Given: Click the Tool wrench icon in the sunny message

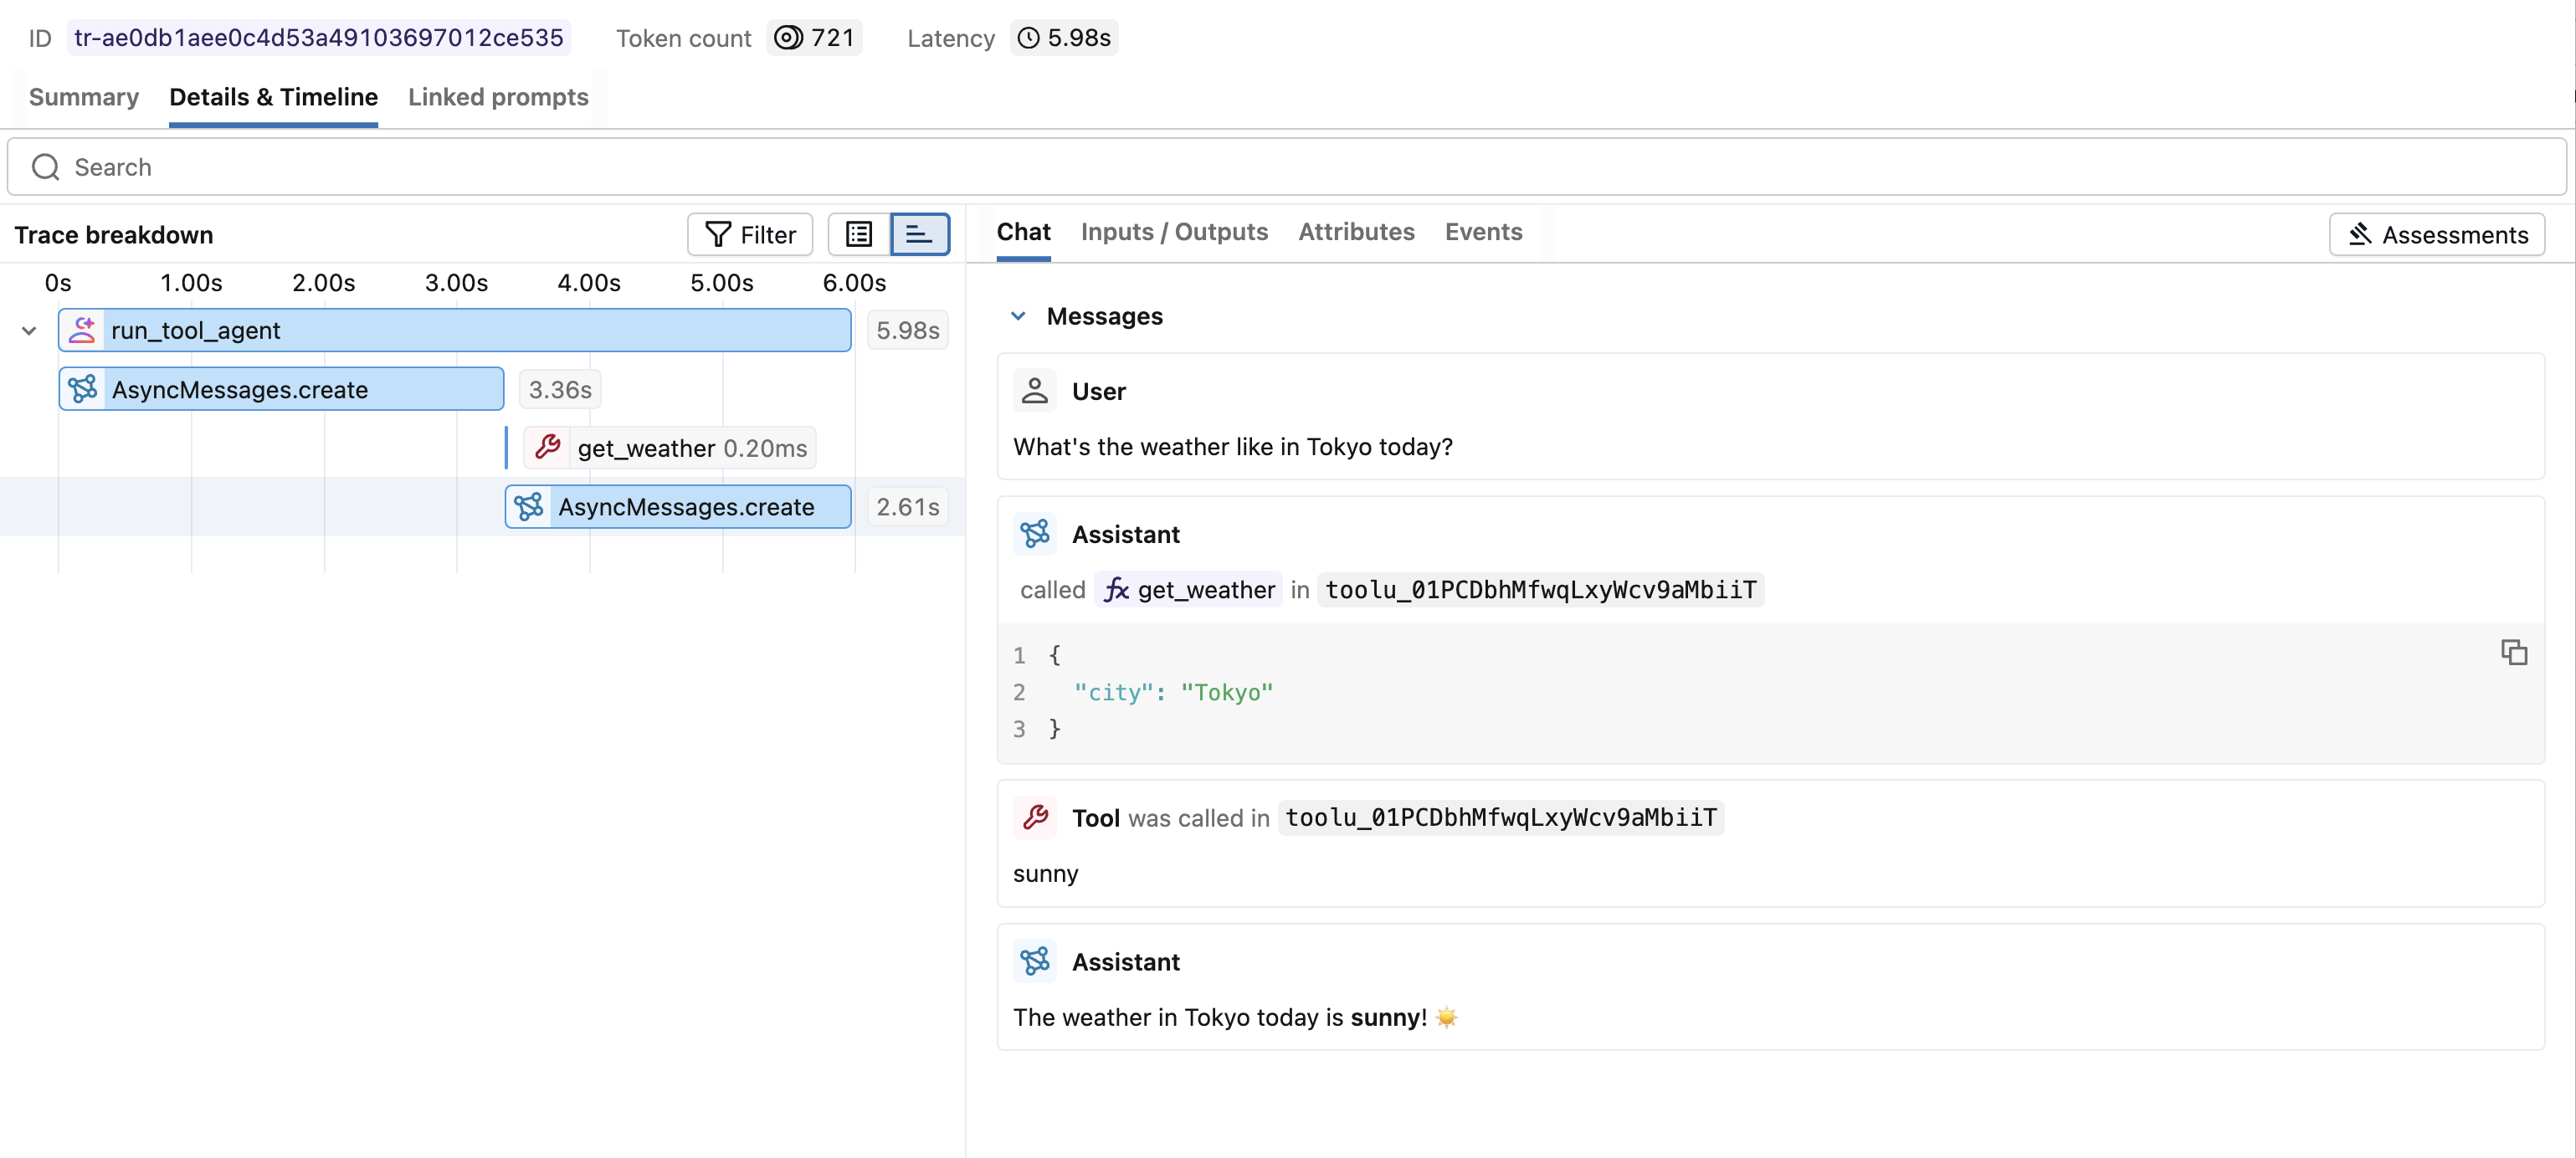Looking at the screenshot, I should pos(1035,817).
